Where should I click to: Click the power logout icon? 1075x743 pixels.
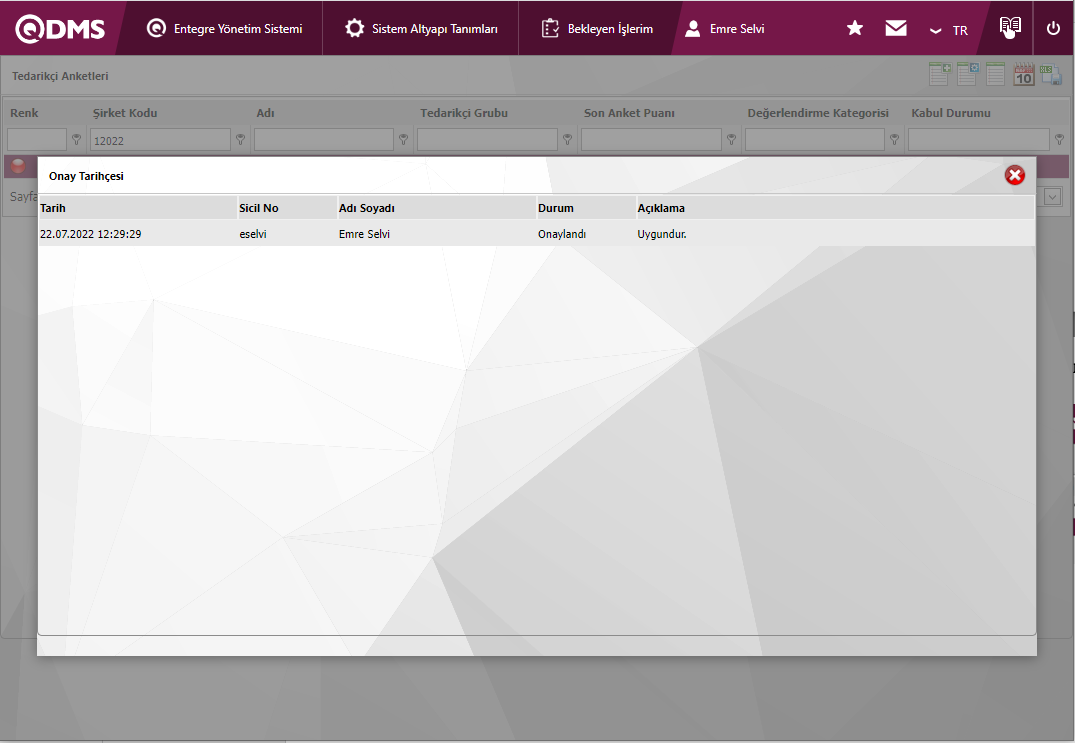(1053, 29)
